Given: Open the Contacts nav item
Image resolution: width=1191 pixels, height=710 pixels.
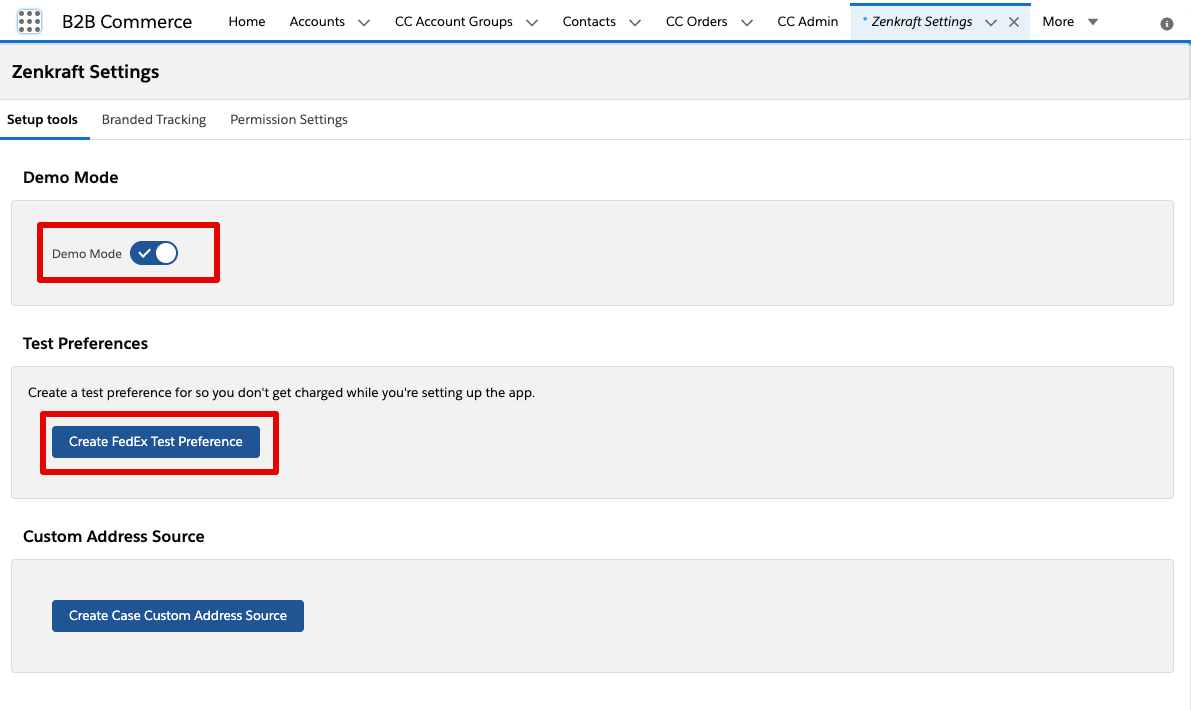Looking at the screenshot, I should point(589,22).
